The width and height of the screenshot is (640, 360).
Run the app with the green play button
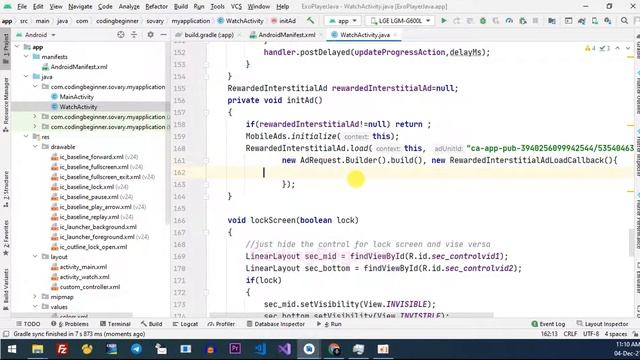[444, 20]
